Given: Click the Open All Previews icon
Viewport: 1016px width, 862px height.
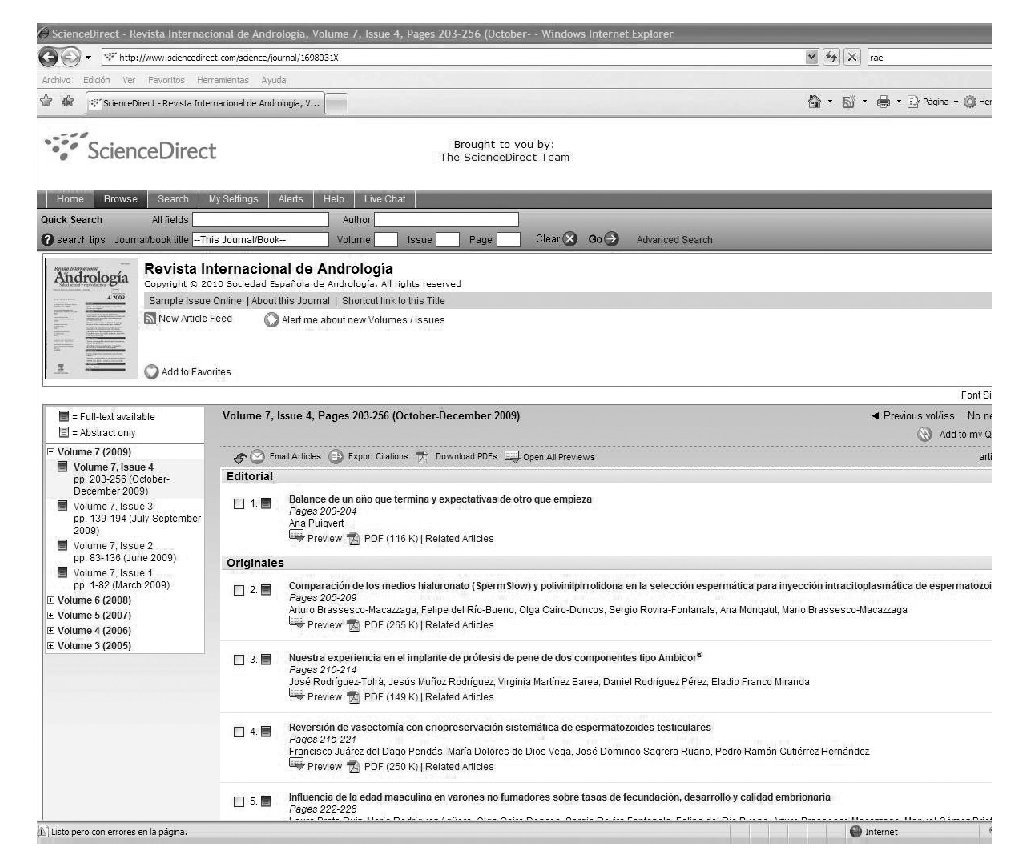Looking at the screenshot, I should [512, 457].
